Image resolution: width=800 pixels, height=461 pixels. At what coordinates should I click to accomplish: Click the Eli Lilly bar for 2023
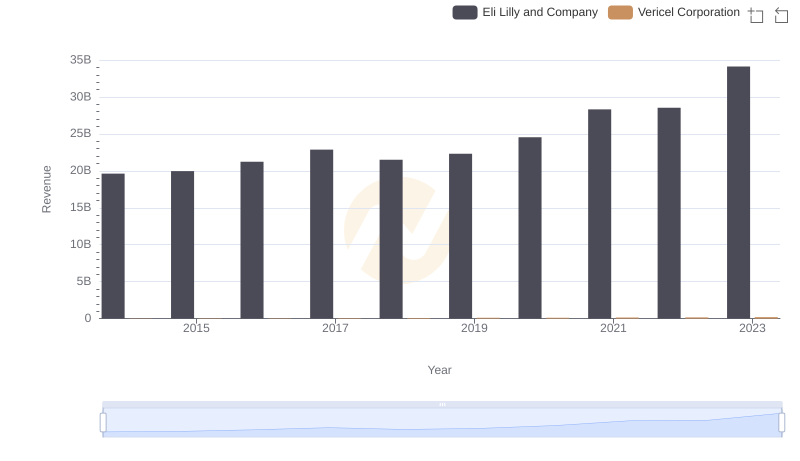pos(738,192)
